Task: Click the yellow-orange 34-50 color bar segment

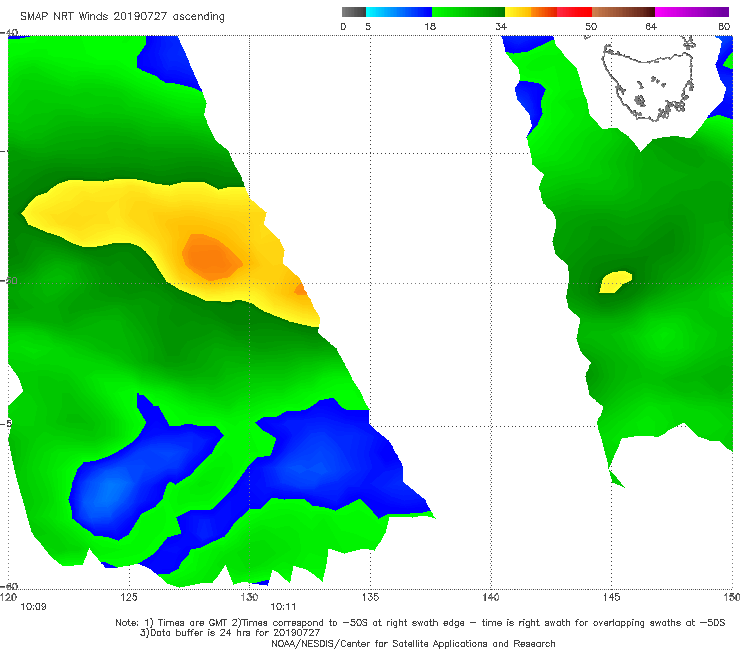Action: pos(548,12)
